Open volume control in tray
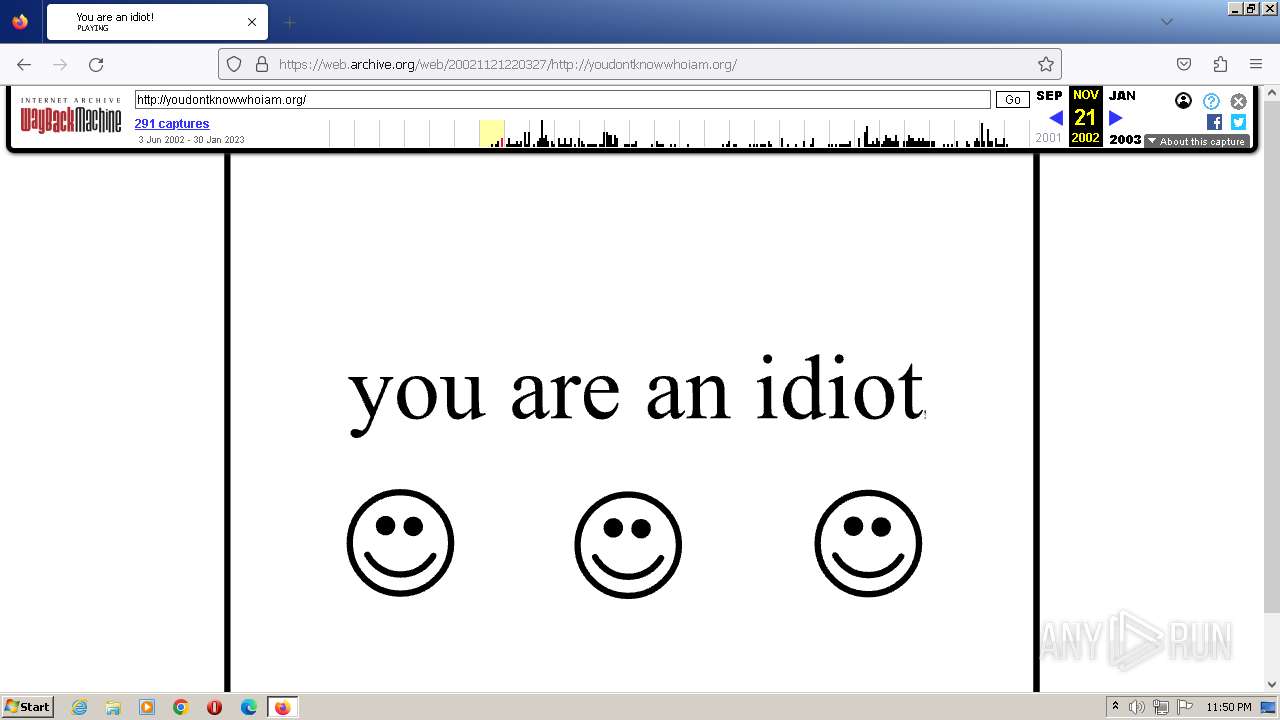The height and width of the screenshot is (720, 1280). [x=1136, y=707]
